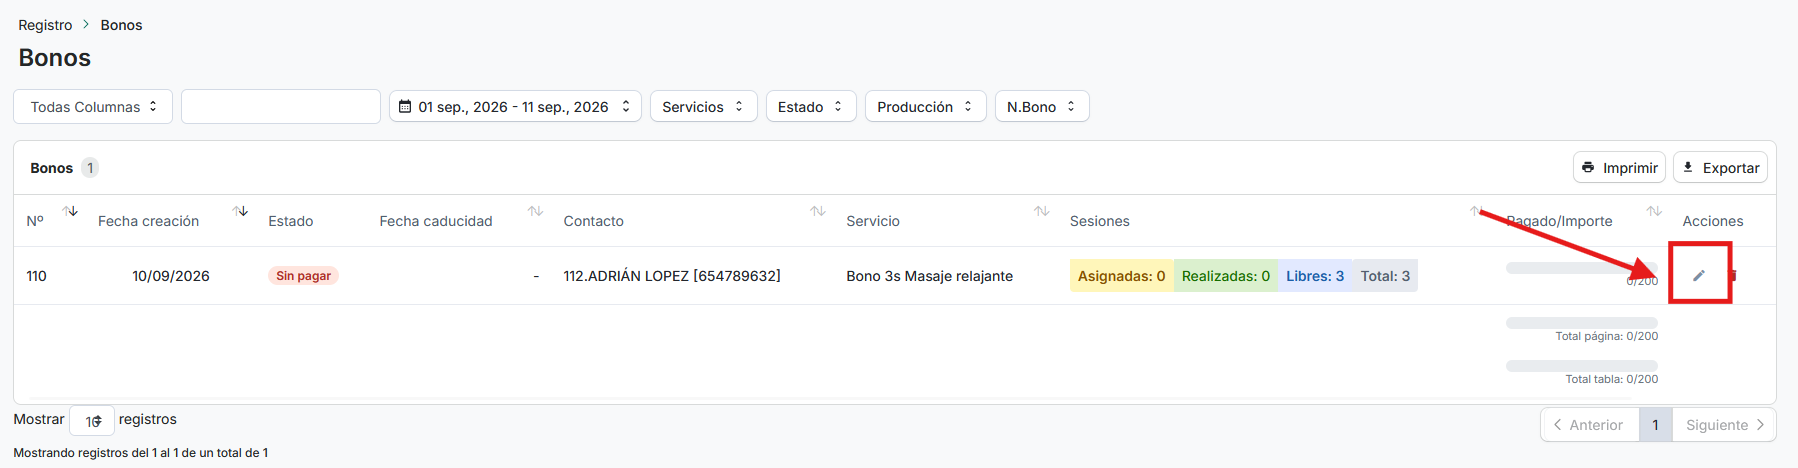Image resolution: width=1798 pixels, height=468 pixels.
Task: Sort by Fecha creación column arrows
Action: [x=240, y=211]
